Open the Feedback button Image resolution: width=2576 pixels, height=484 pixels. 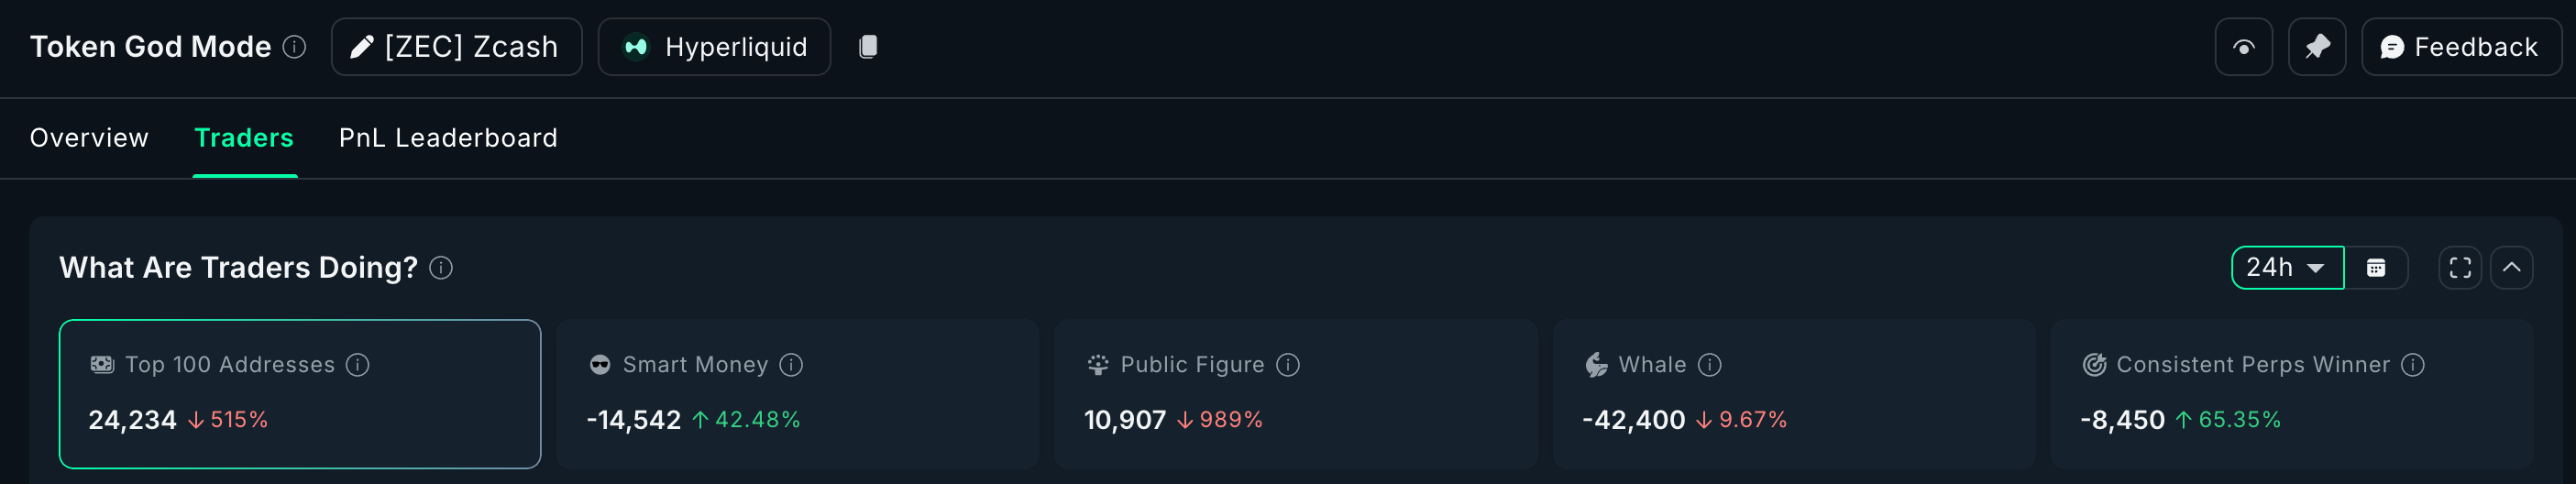(2460, 47)
